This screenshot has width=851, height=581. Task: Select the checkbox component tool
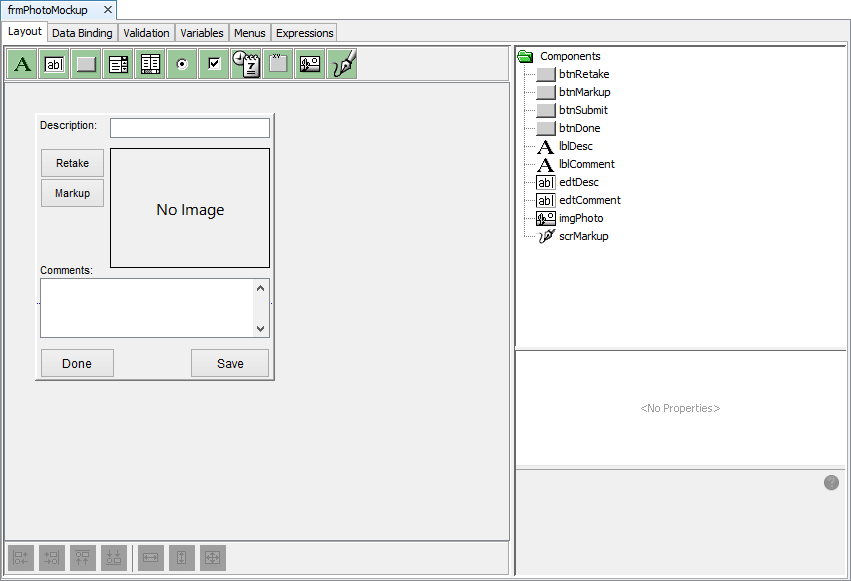(214, 64)
